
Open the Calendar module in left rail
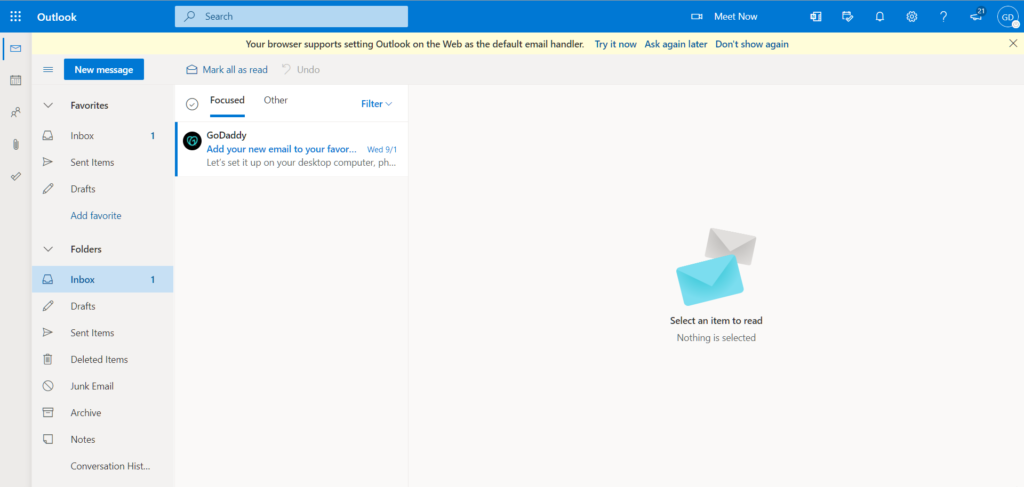(16, 80)
